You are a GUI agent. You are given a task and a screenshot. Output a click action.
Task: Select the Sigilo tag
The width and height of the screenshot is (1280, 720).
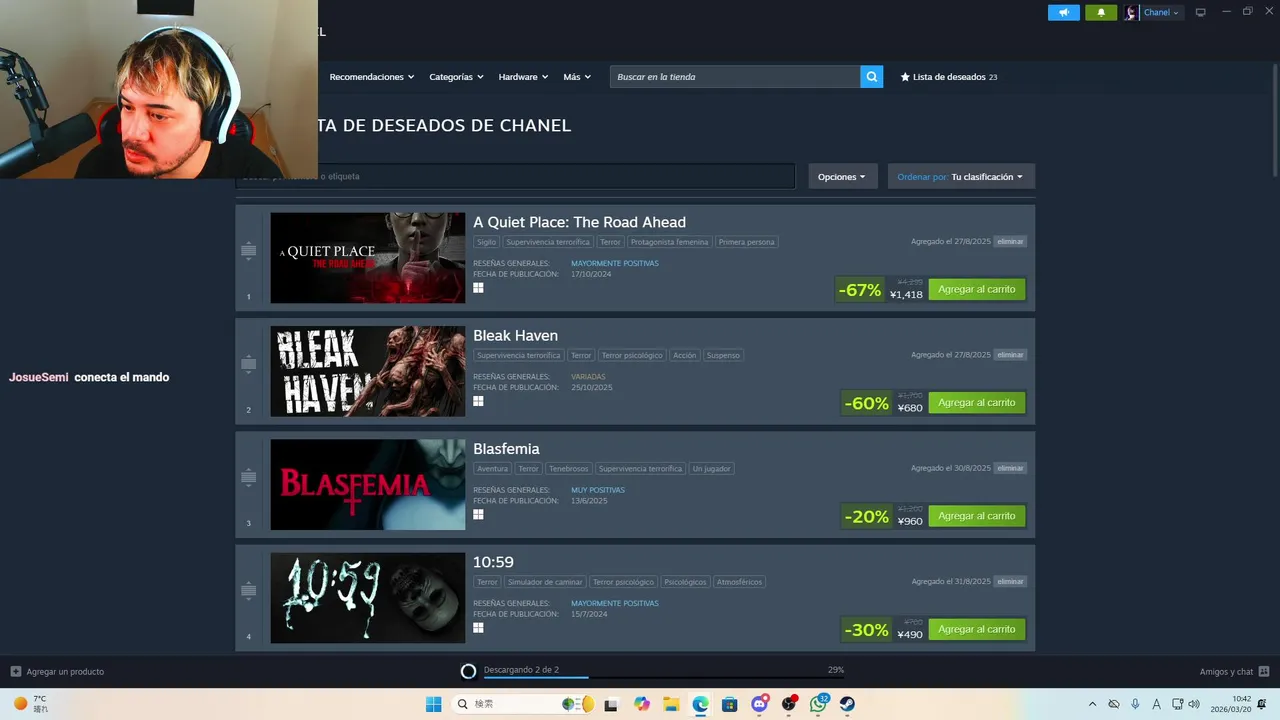pos(486,242)
